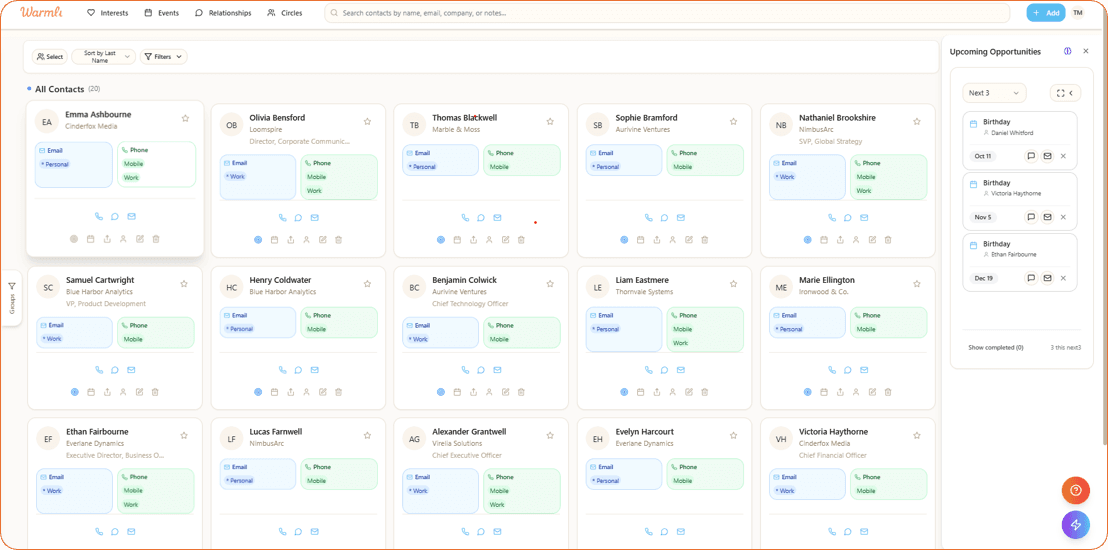Image resolution: width=1108 pixels, height=550 pixels.
Task: Open the purple lightning quick actions button
Action: [1075, 525]
